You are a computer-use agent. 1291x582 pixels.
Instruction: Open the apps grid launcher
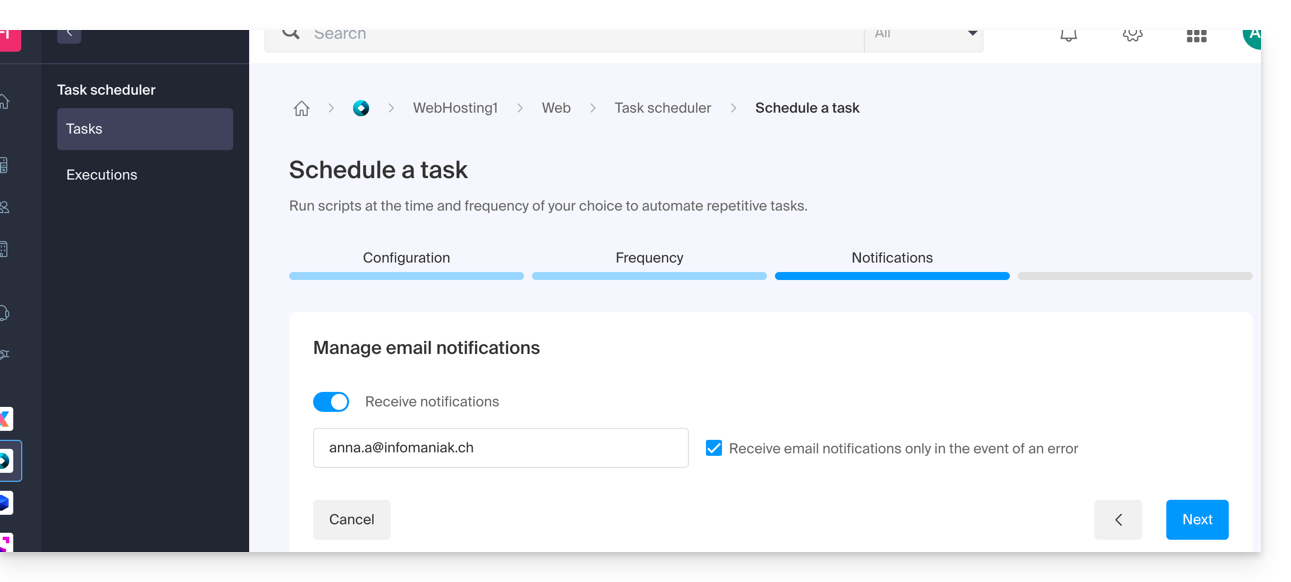pyautogui.click(x=1196, y=36)
